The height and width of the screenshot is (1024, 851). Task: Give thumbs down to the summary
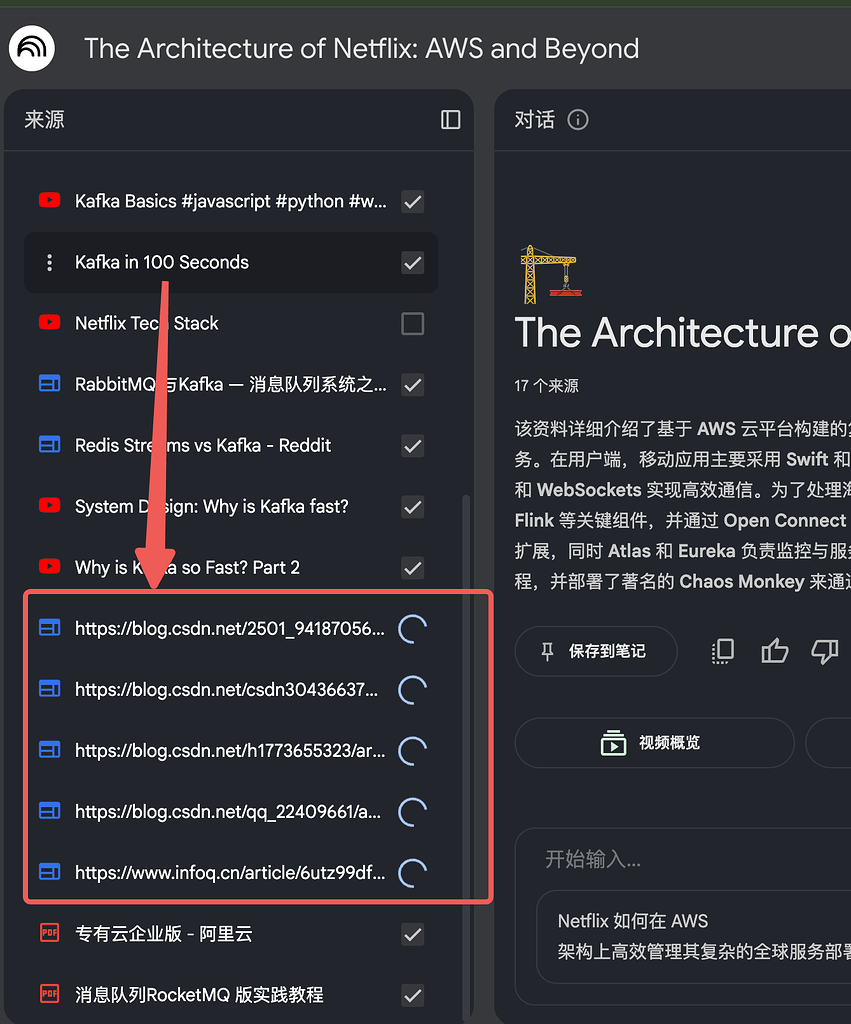(825, 651)
